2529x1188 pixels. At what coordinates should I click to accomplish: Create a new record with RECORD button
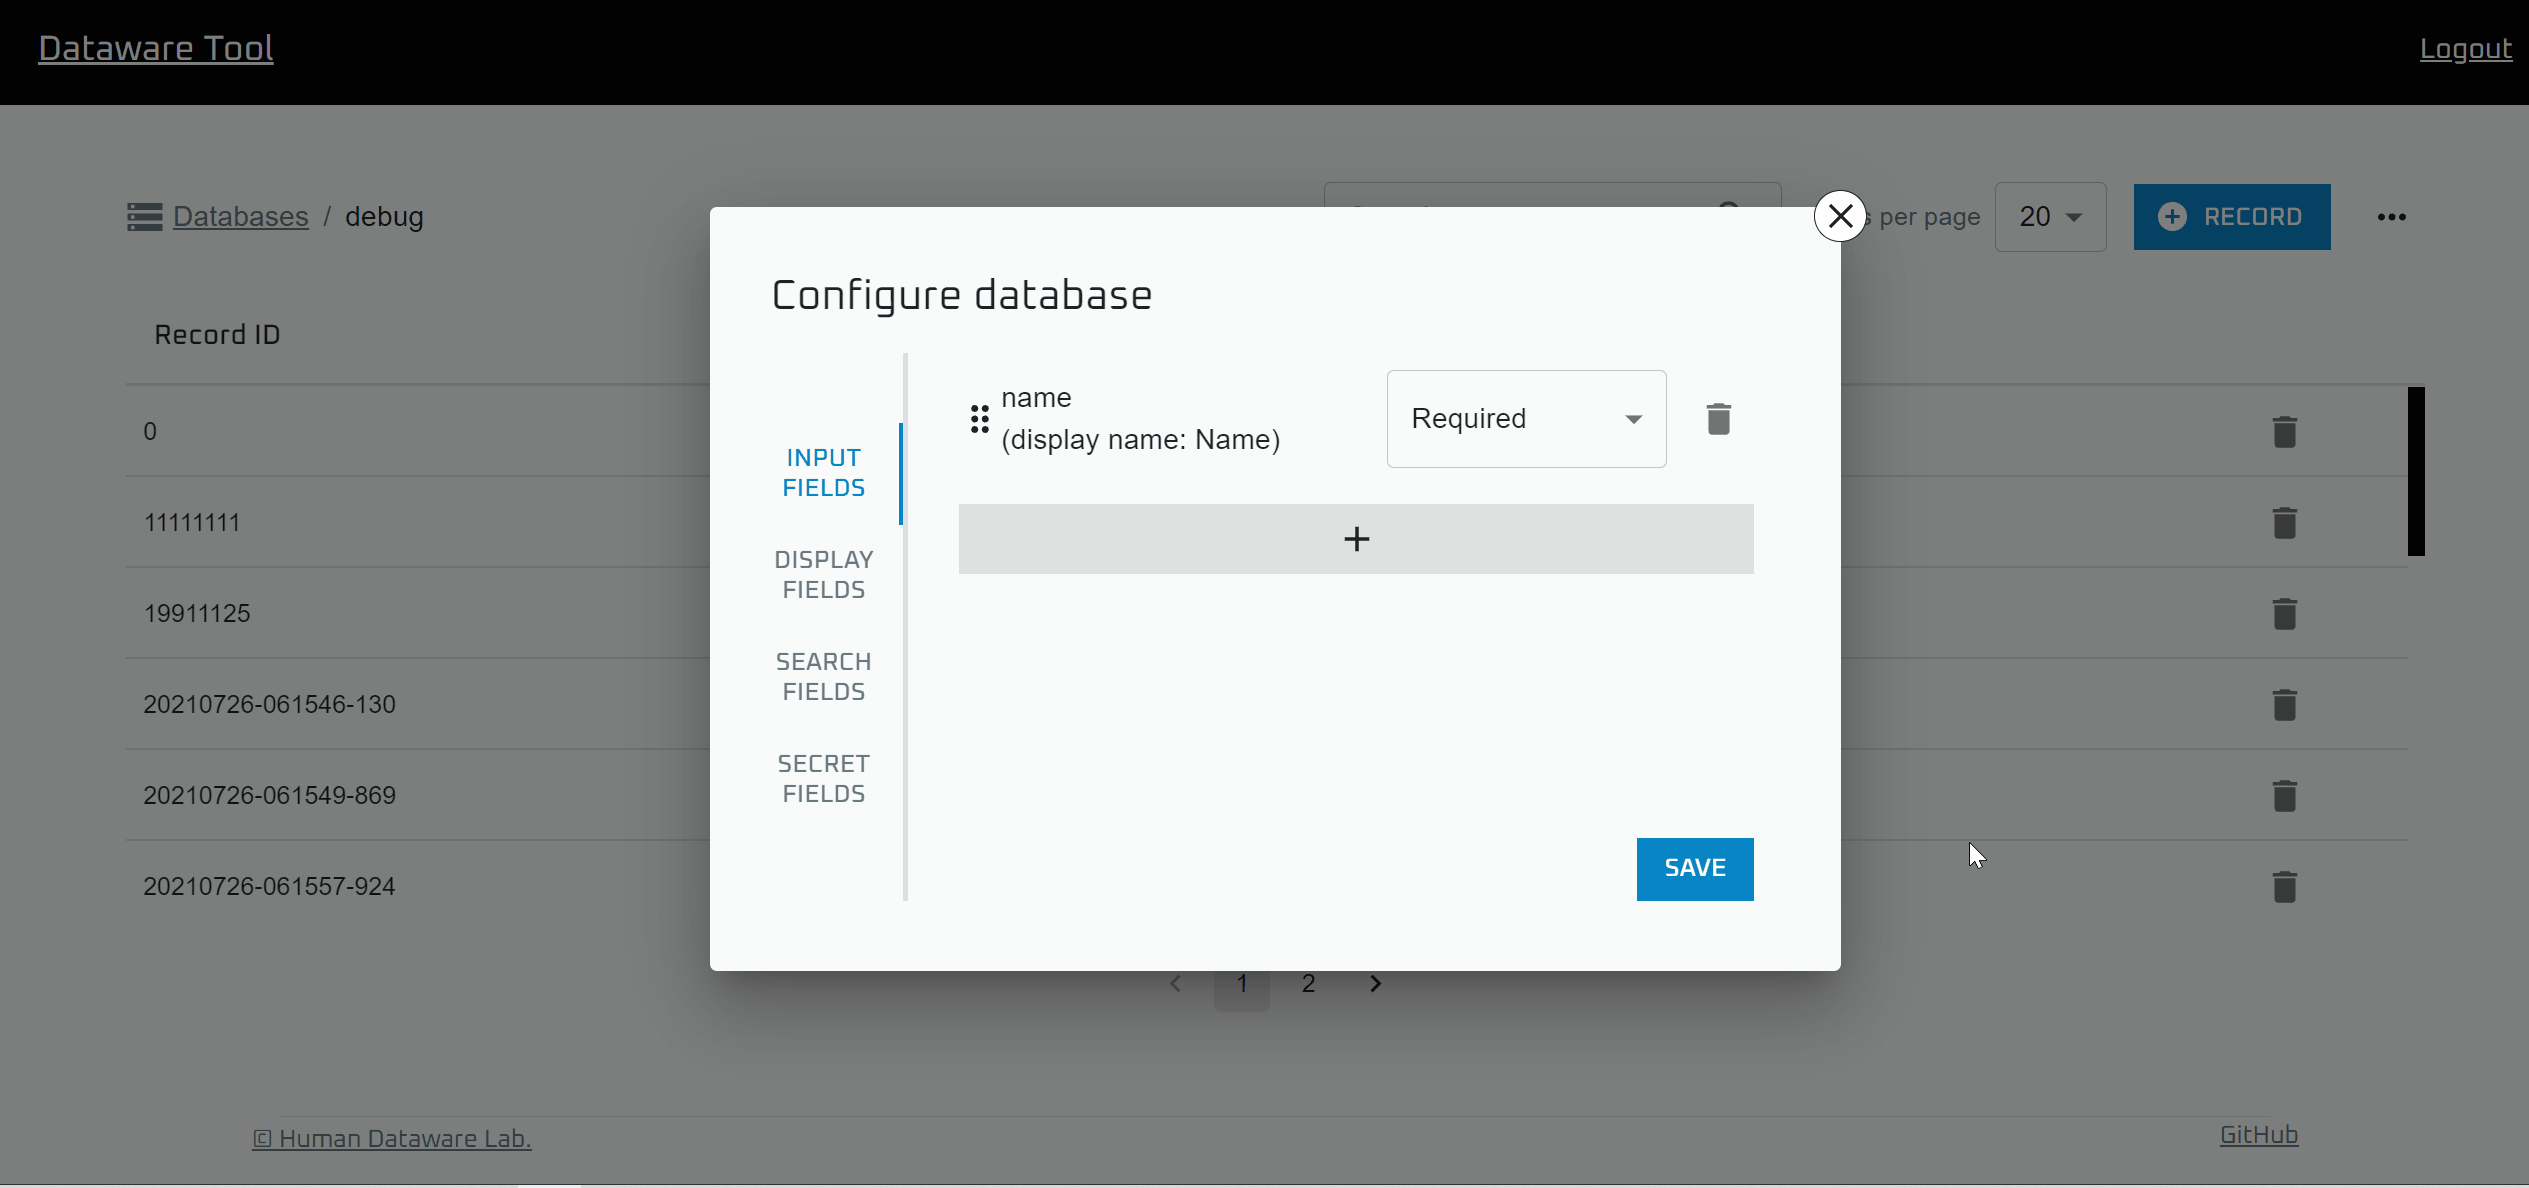pyautogui.click(x=2232, y=216)
